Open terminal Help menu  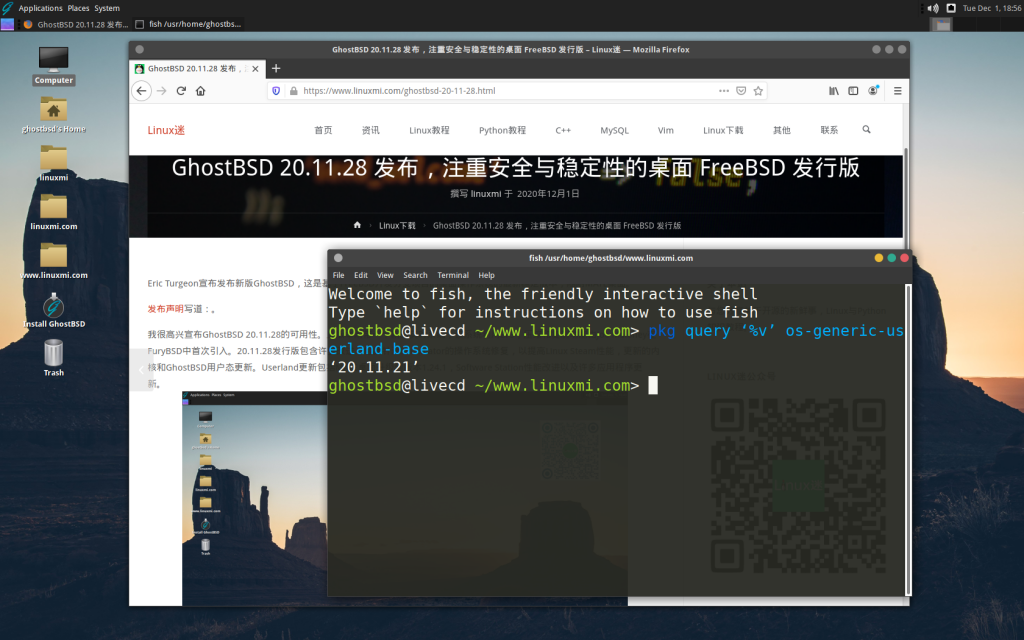487,275
